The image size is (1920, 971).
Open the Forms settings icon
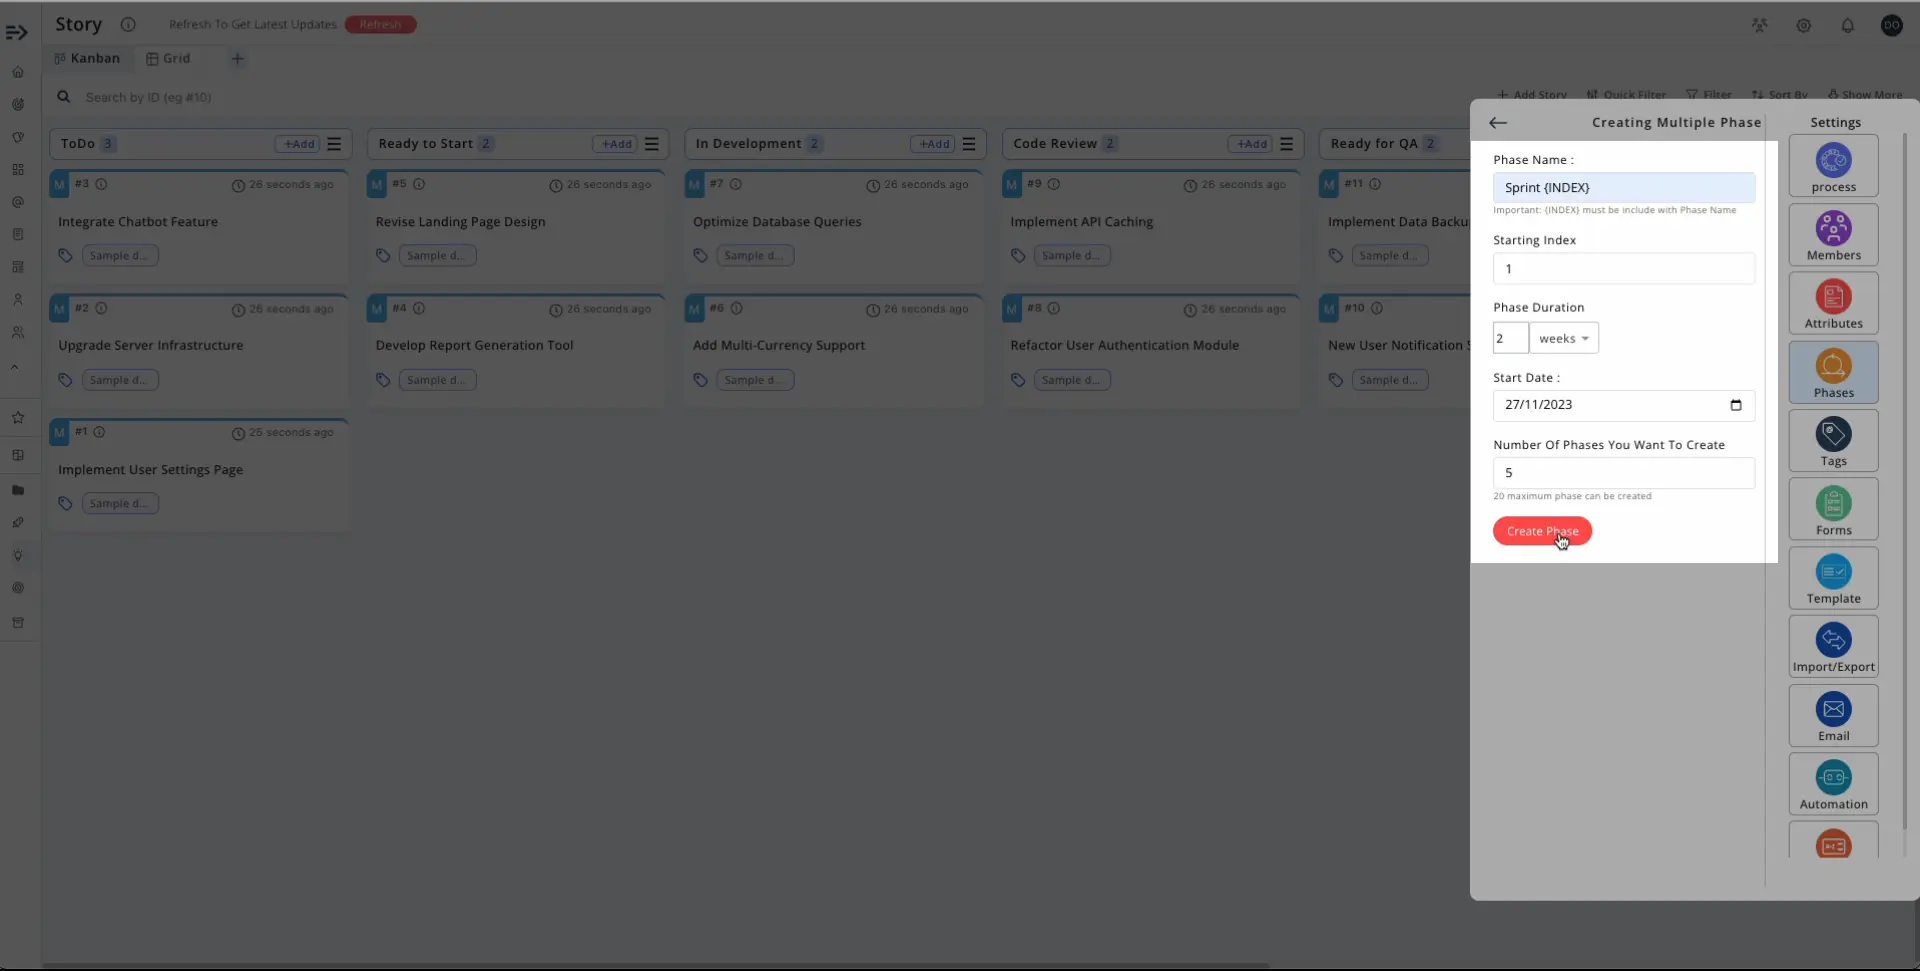(1833, 510)
